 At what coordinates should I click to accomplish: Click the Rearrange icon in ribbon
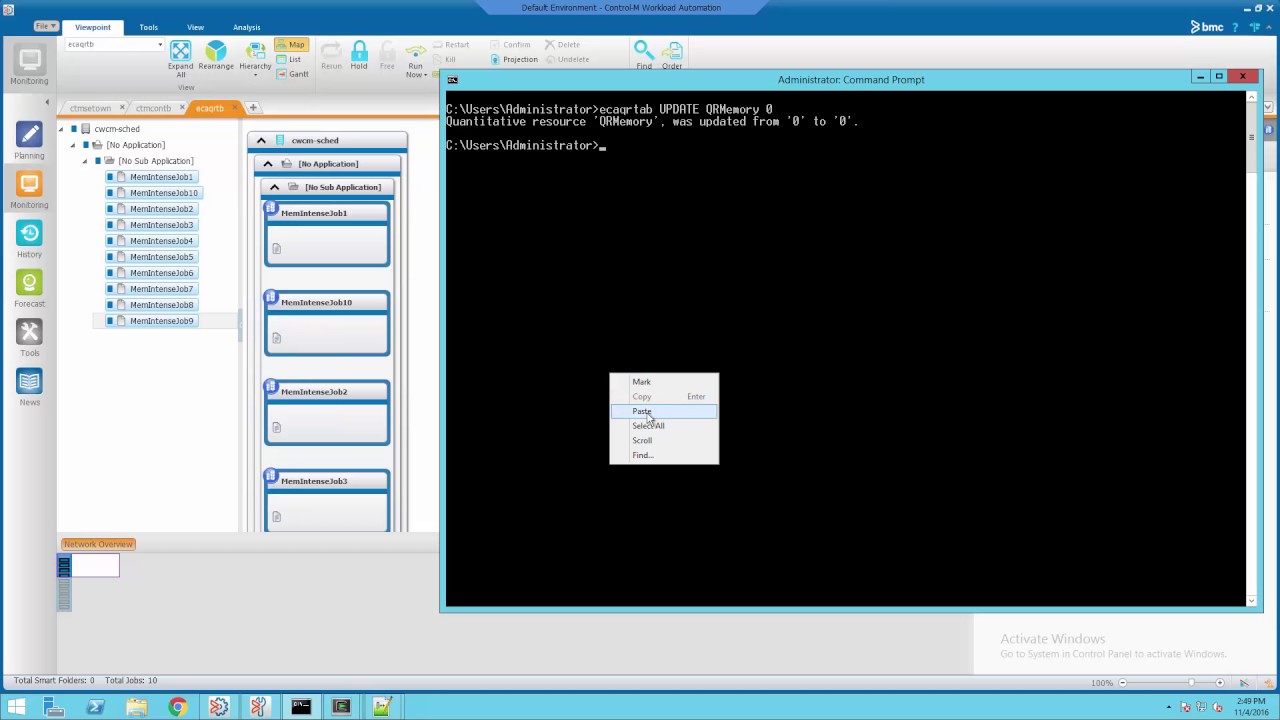(216, 51)
